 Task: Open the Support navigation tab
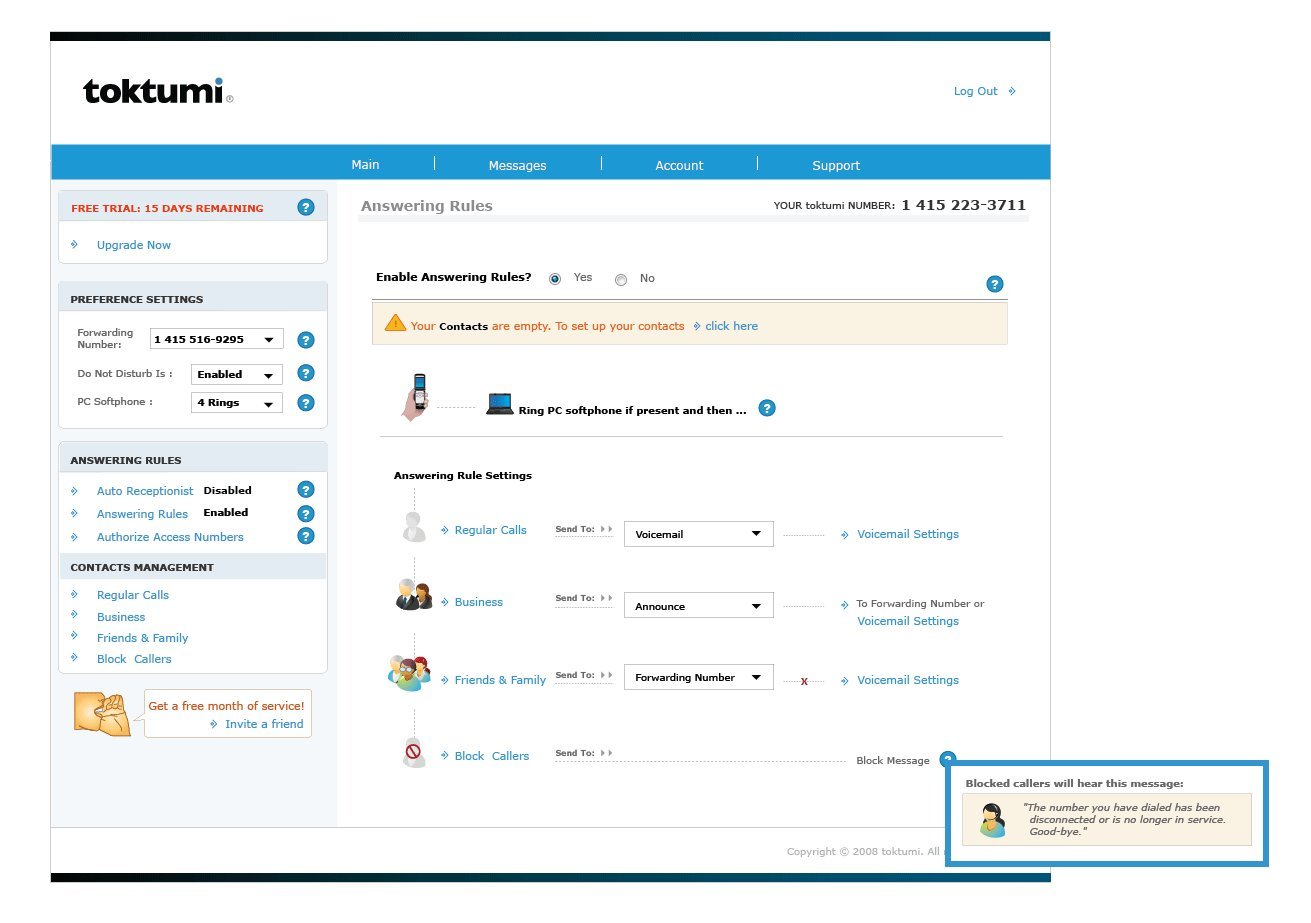tap(836, 166)
